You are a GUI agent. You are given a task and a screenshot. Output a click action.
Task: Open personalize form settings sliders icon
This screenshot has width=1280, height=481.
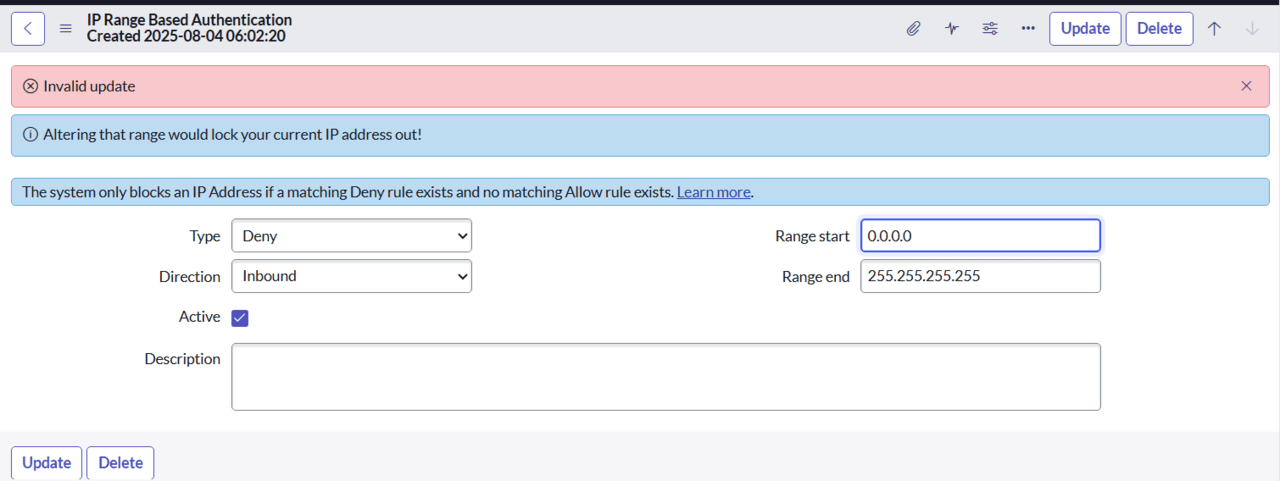[990, 29]
